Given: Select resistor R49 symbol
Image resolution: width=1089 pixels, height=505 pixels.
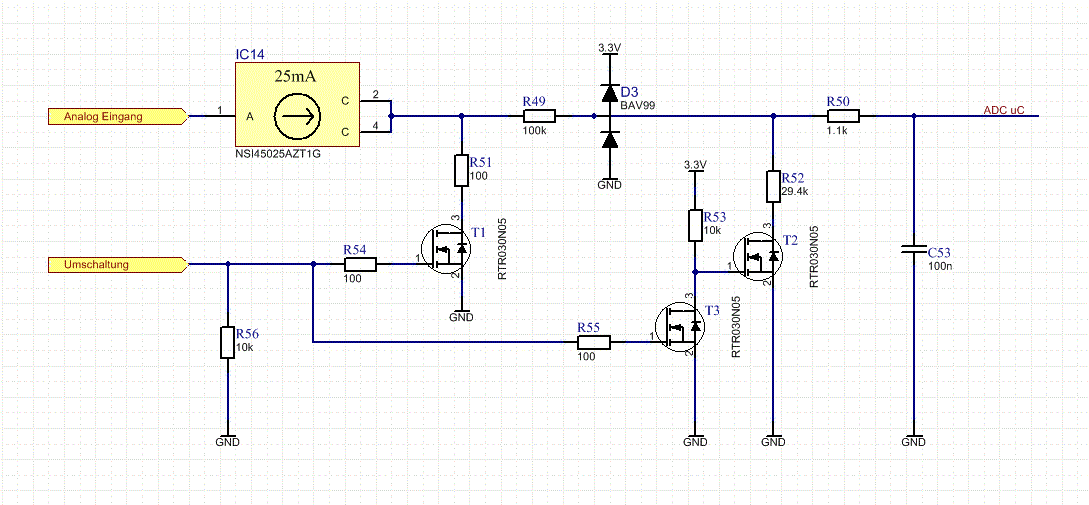Looking at the screenshot, I should click(x=539, y=116).
